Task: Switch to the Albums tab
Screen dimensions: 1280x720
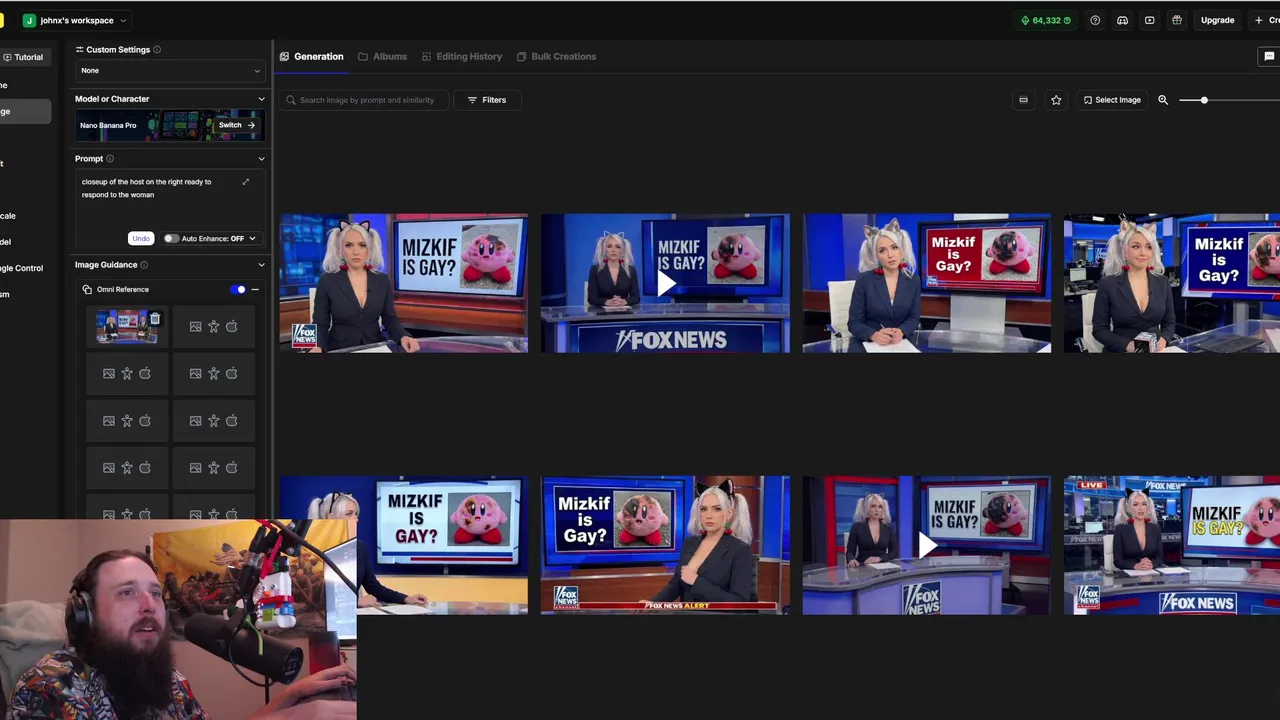Action: pyautogui.click(x=382, y=57)
